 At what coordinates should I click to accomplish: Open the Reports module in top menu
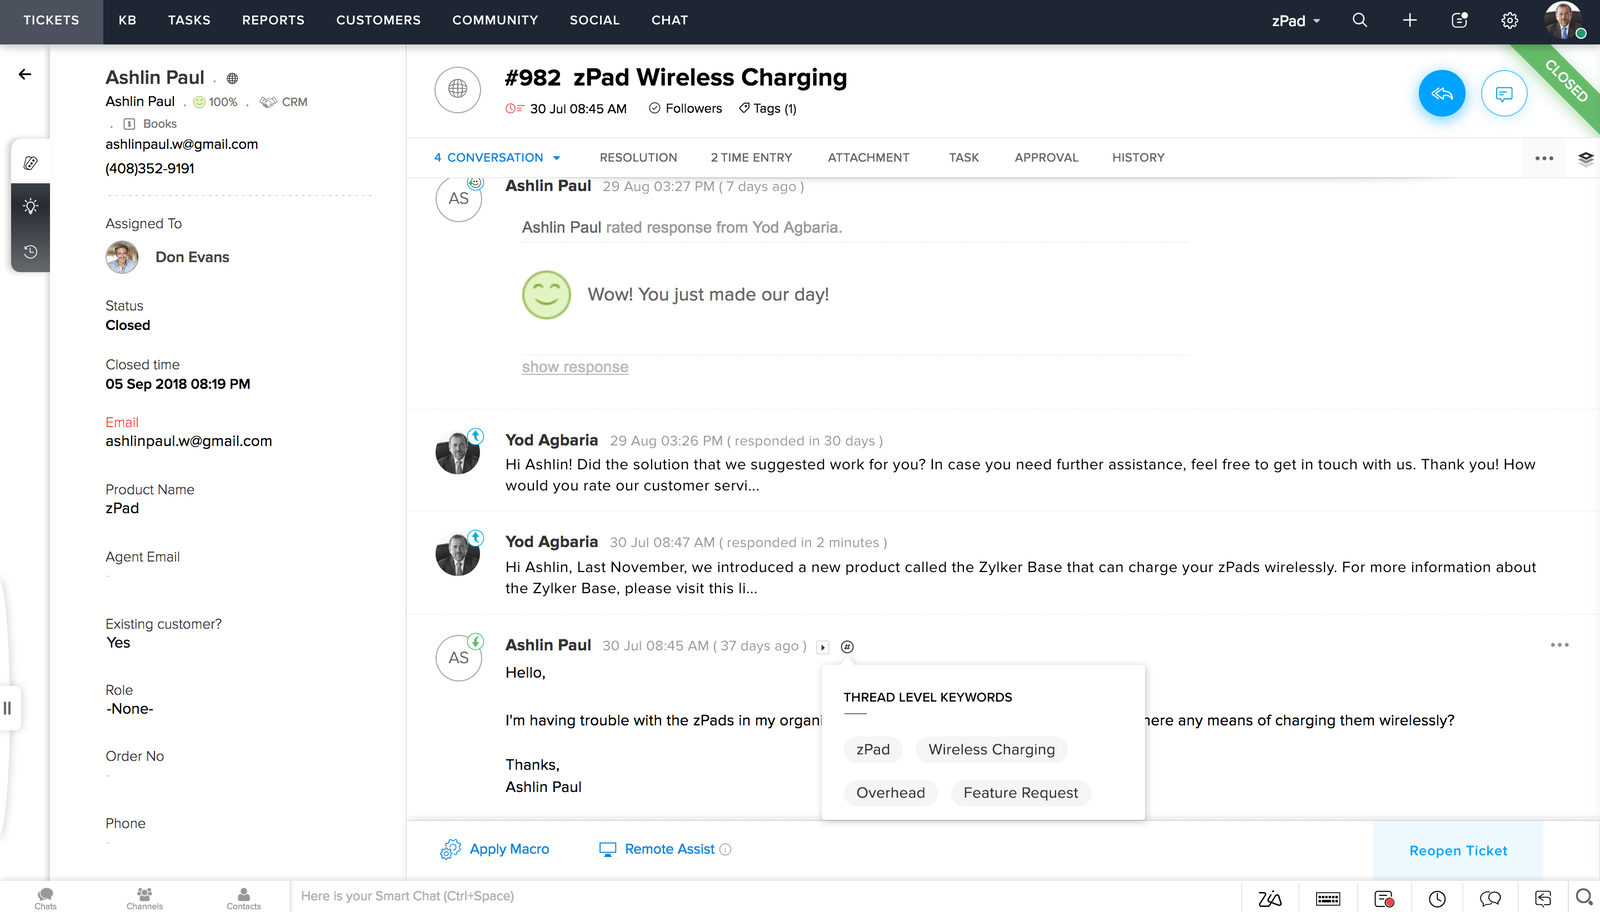(273, 20)
